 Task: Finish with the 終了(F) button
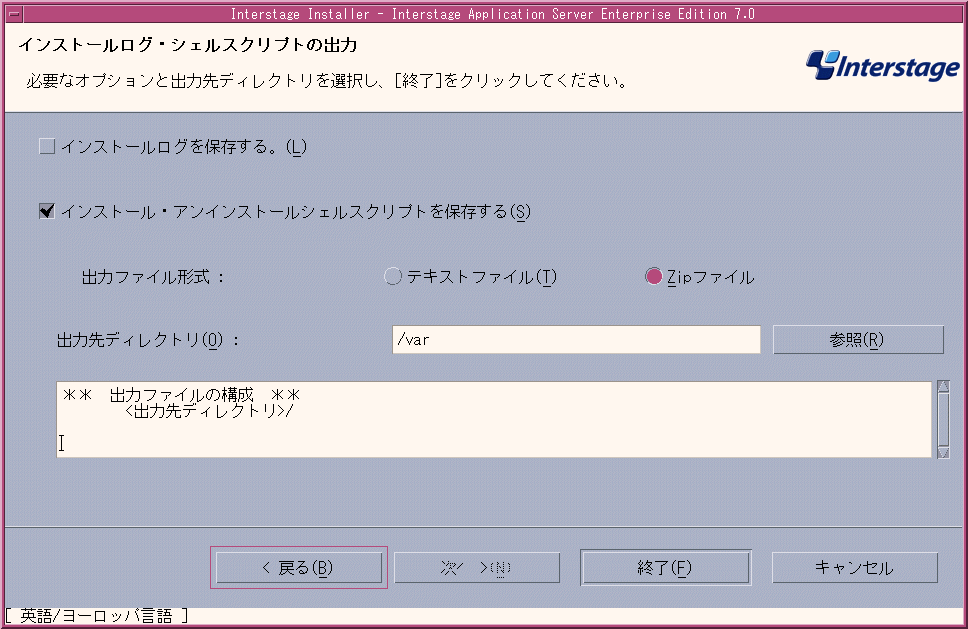coord(666,567)
